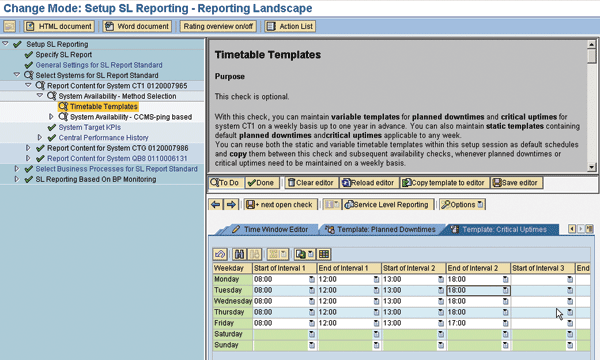Copy template to editor
Viewport: 600px width, 360px height.
pyautogui.click(x=444, y=183)
